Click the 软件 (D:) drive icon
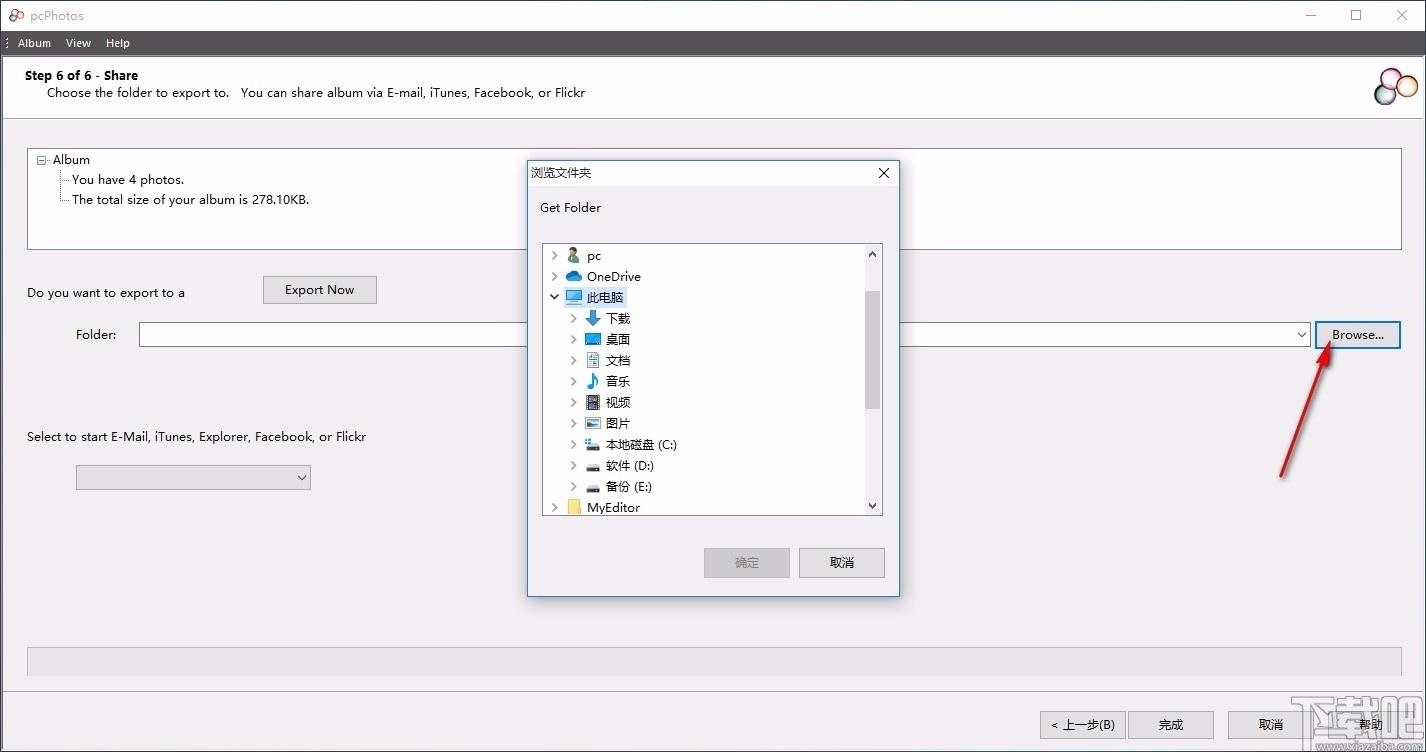This screenshot has height=752, width=1426. (593, 466)
